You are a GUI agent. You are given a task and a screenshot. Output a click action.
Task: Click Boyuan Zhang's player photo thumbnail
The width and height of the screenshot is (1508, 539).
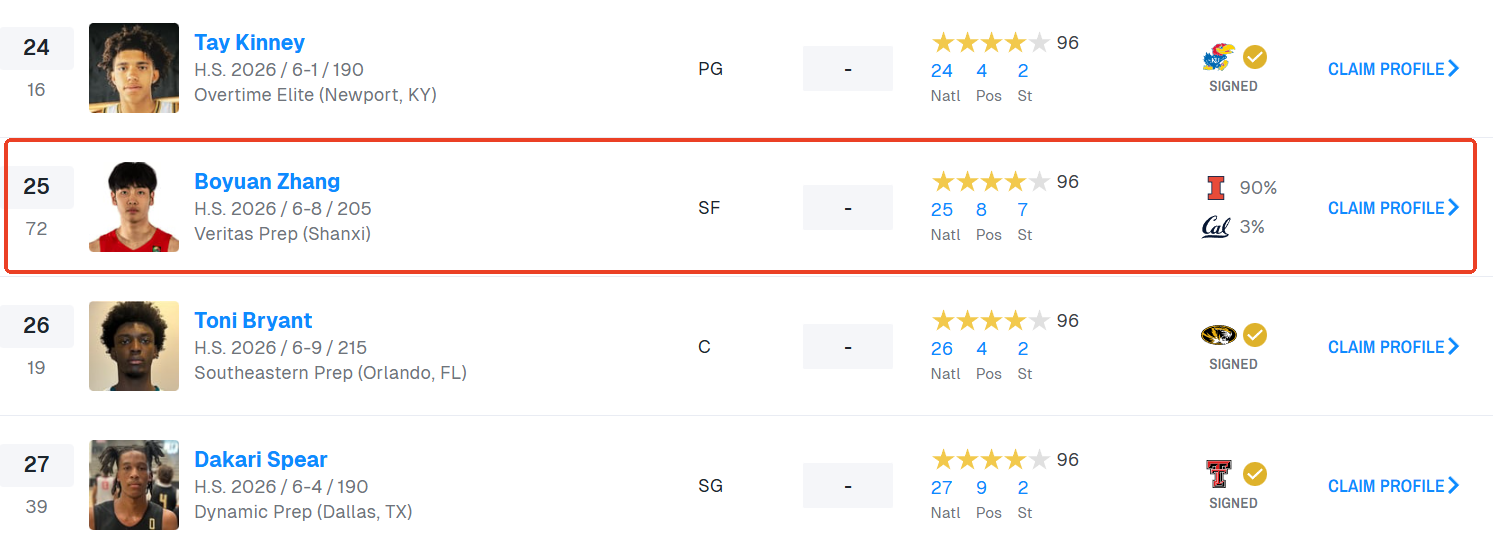(x=134, y=207)
